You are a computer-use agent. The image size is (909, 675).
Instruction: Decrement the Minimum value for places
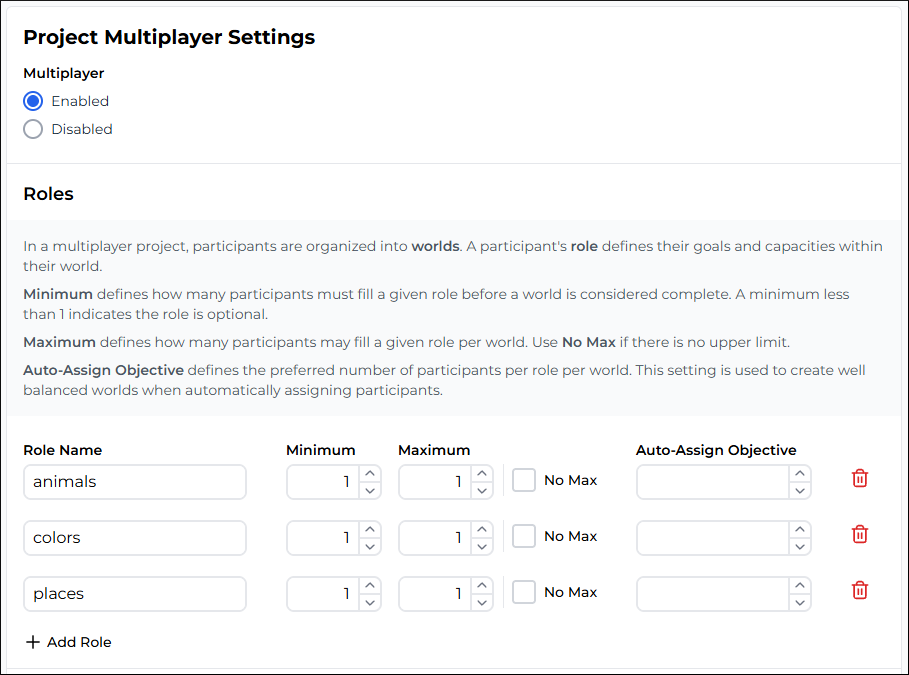point(369,601)
